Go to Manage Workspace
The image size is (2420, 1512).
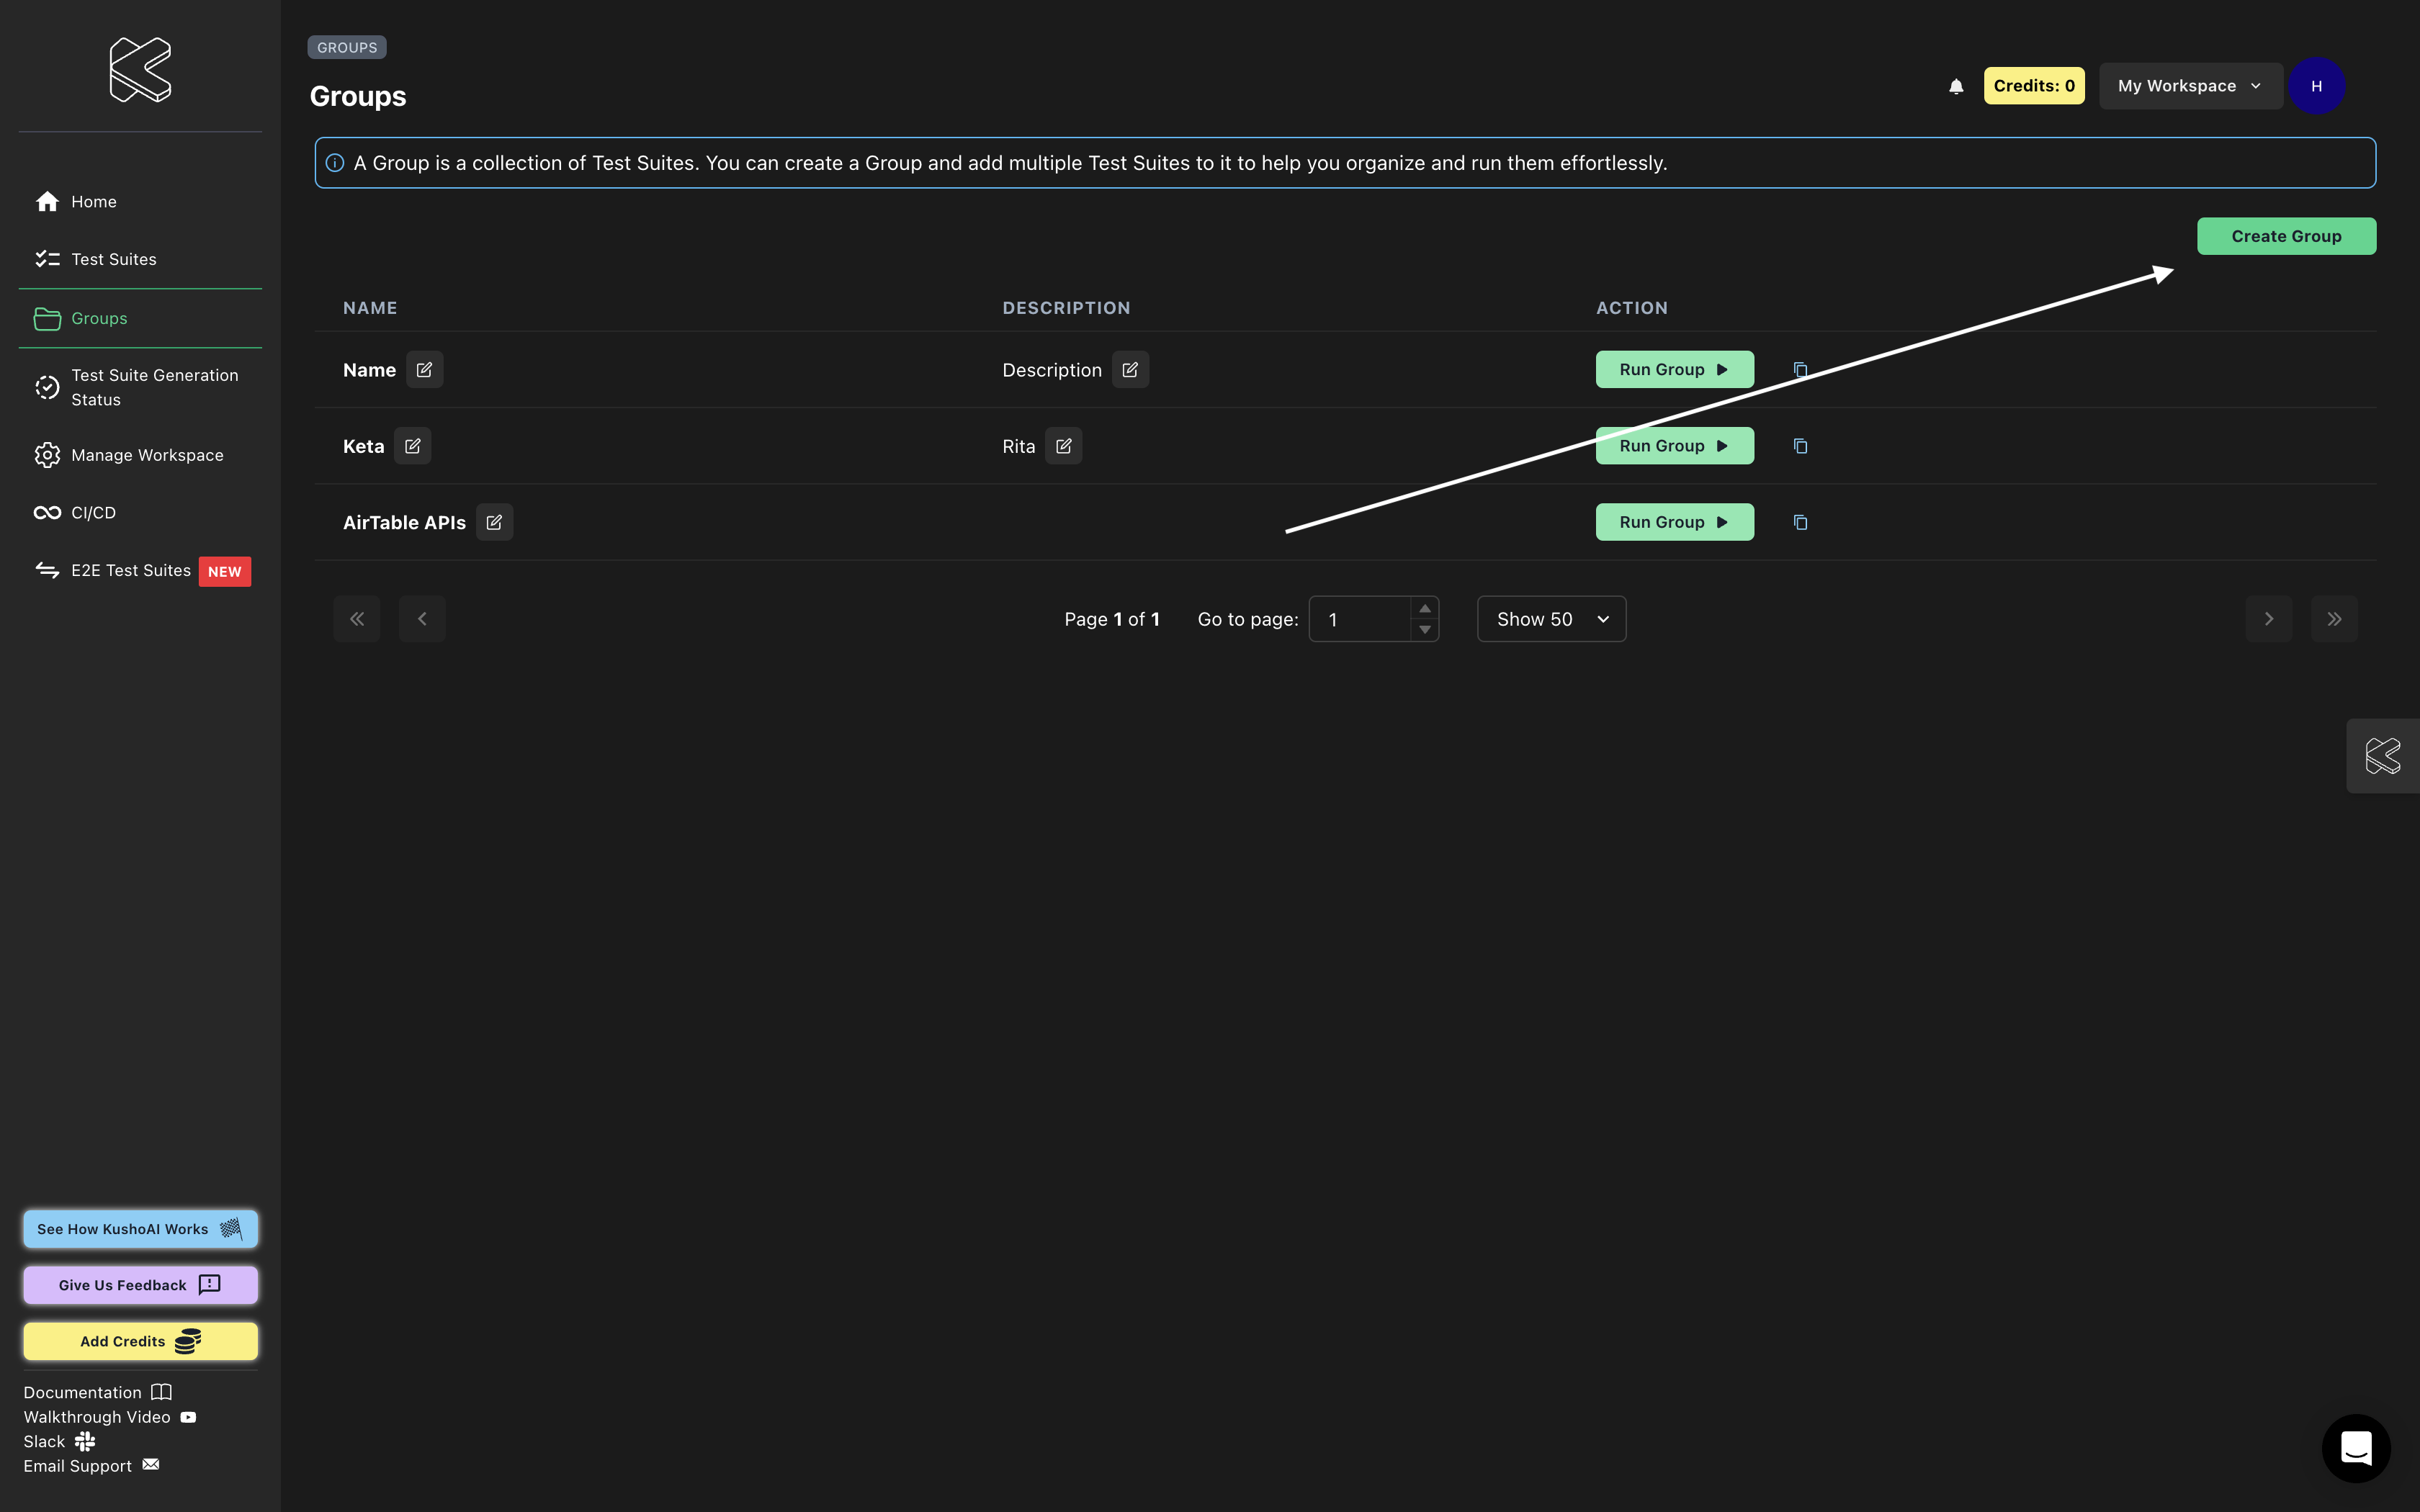(147, 455)
